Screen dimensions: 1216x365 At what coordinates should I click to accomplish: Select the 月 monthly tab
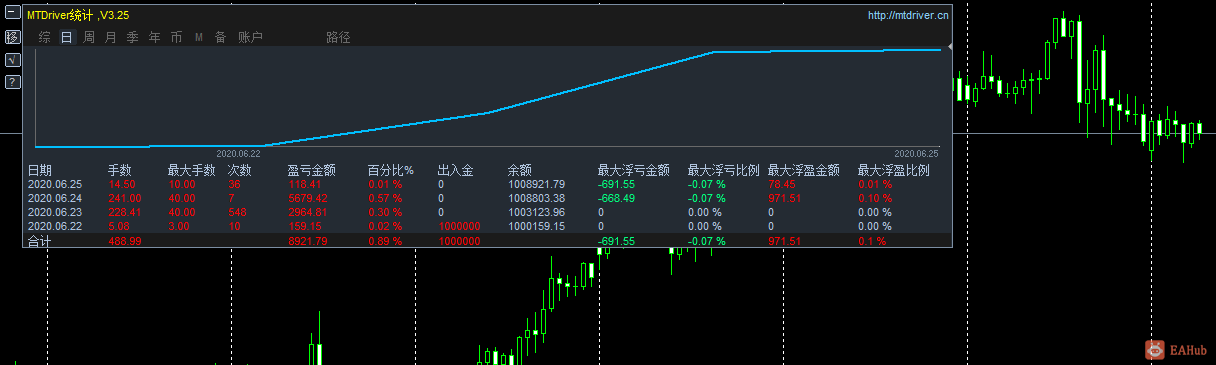pos(110,37)
